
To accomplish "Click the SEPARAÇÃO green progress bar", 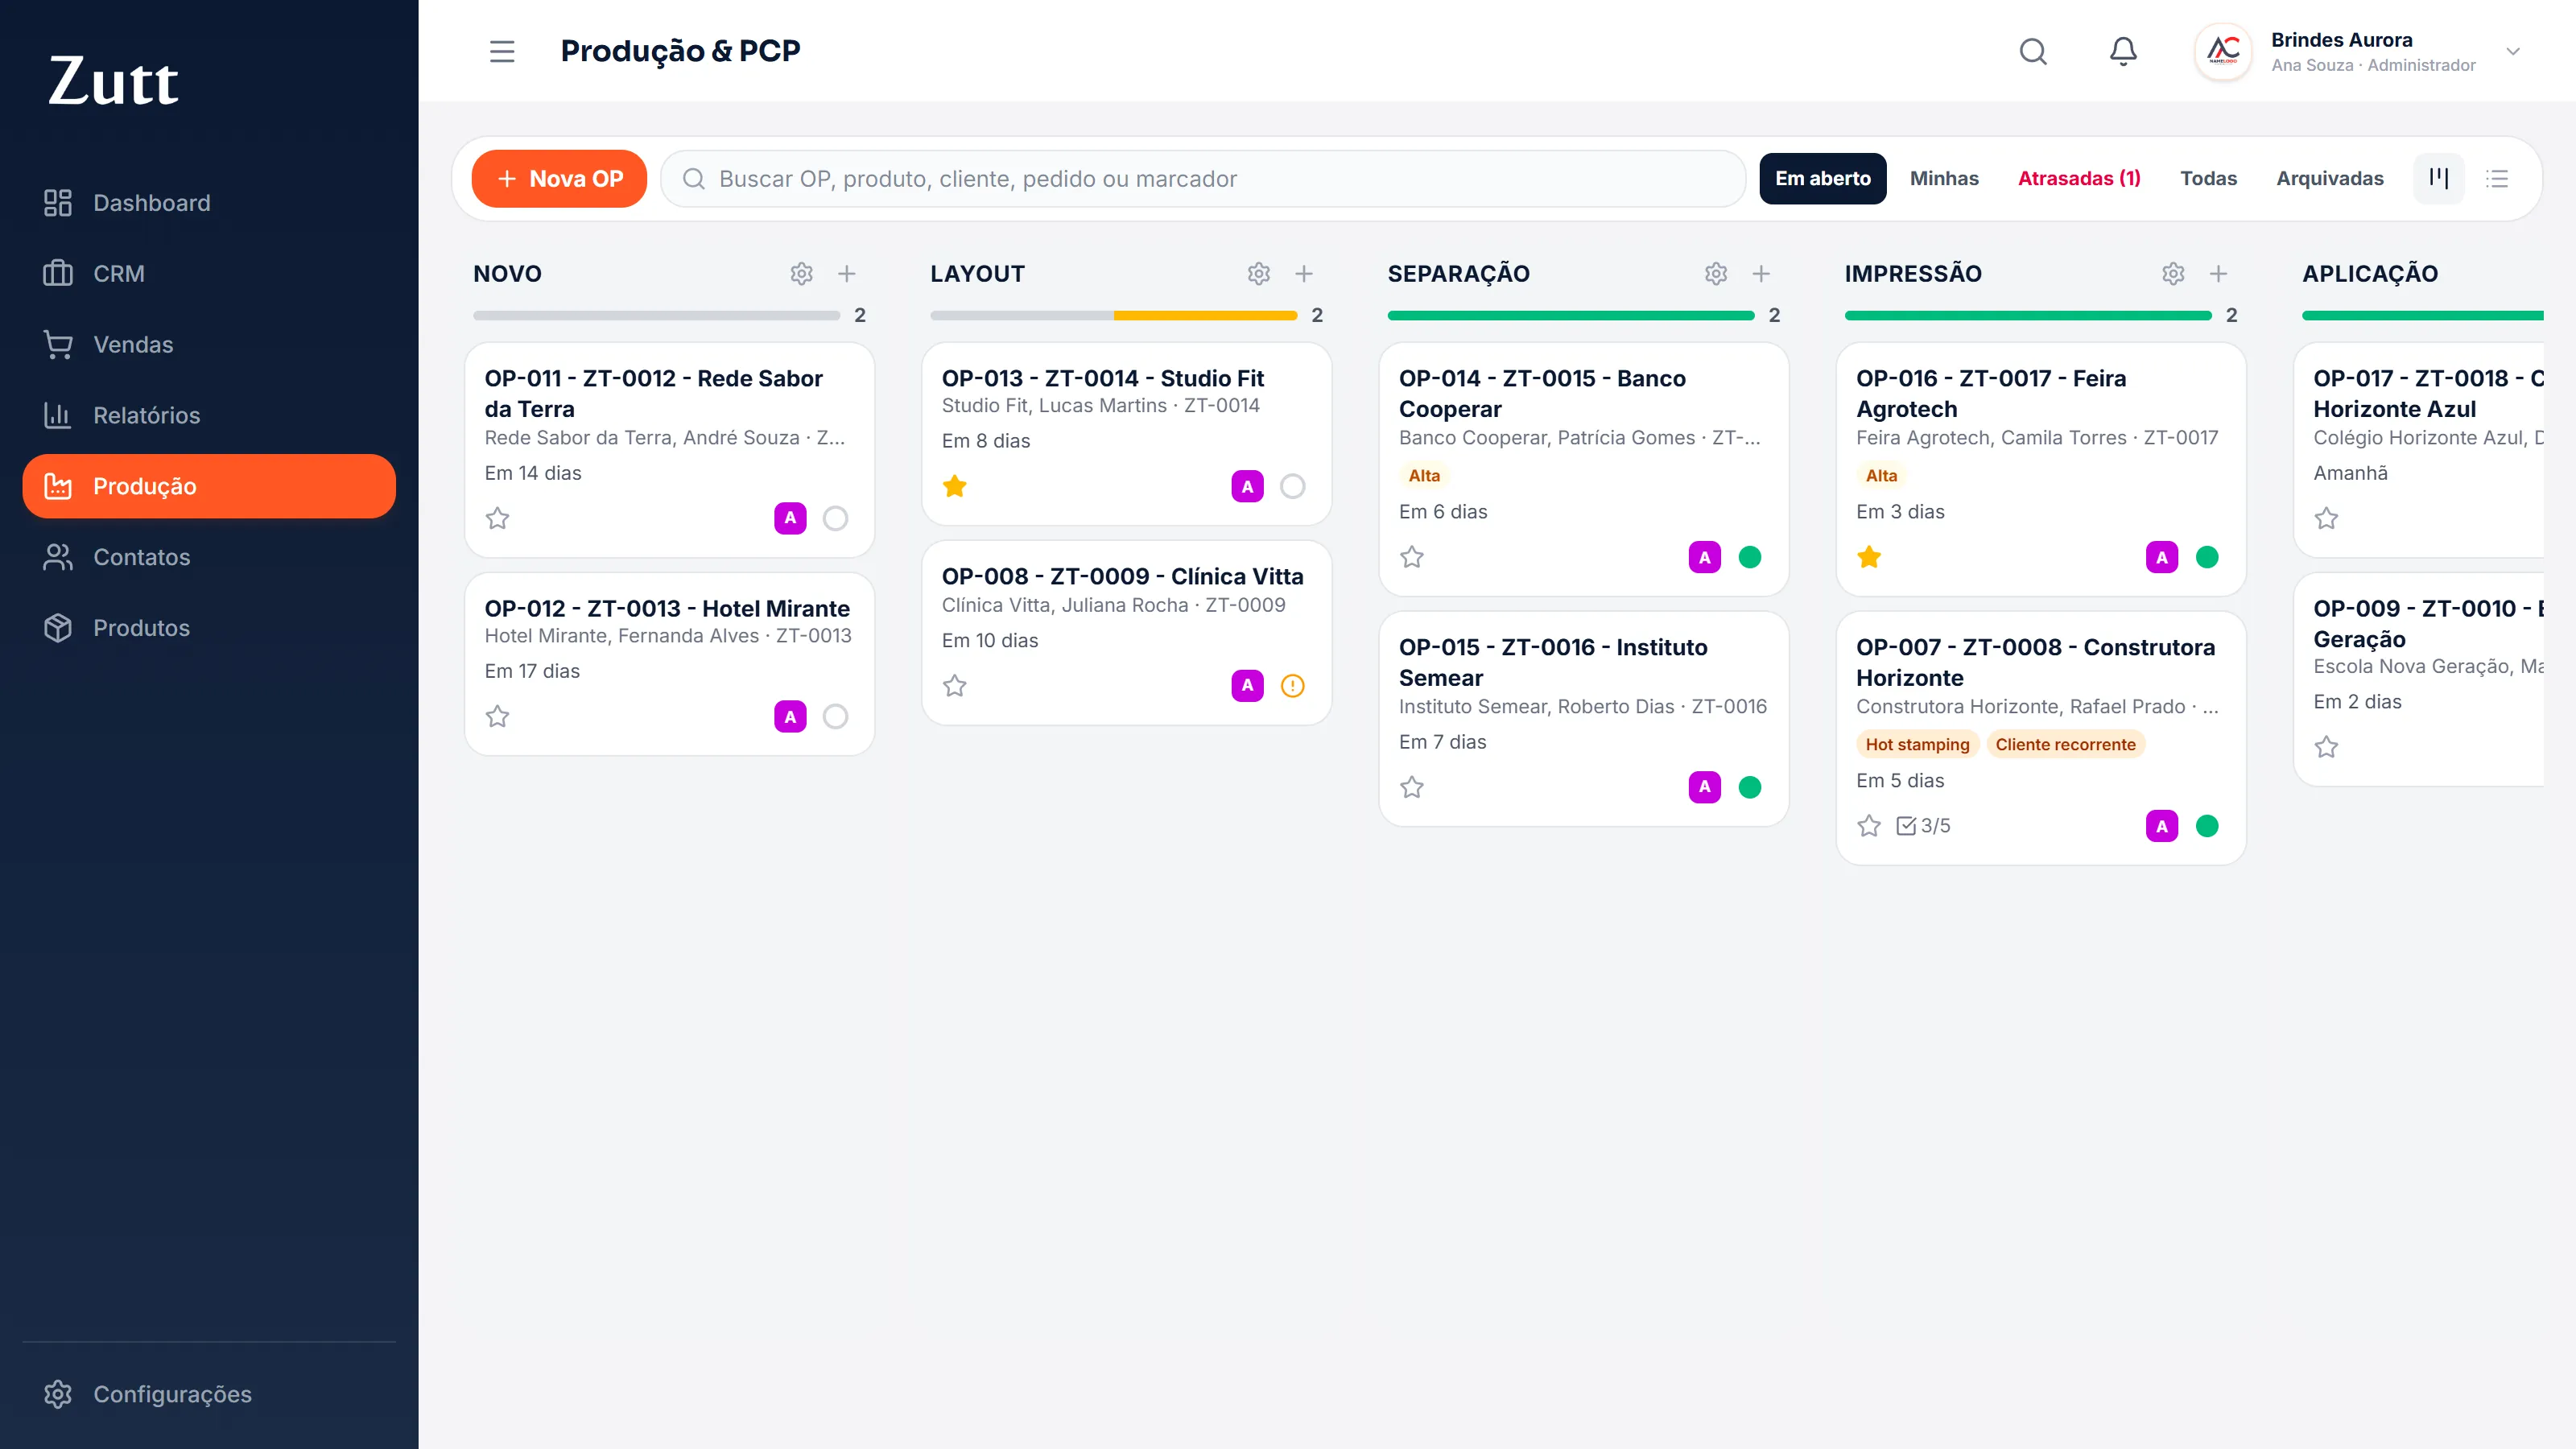I will 1571,315.
